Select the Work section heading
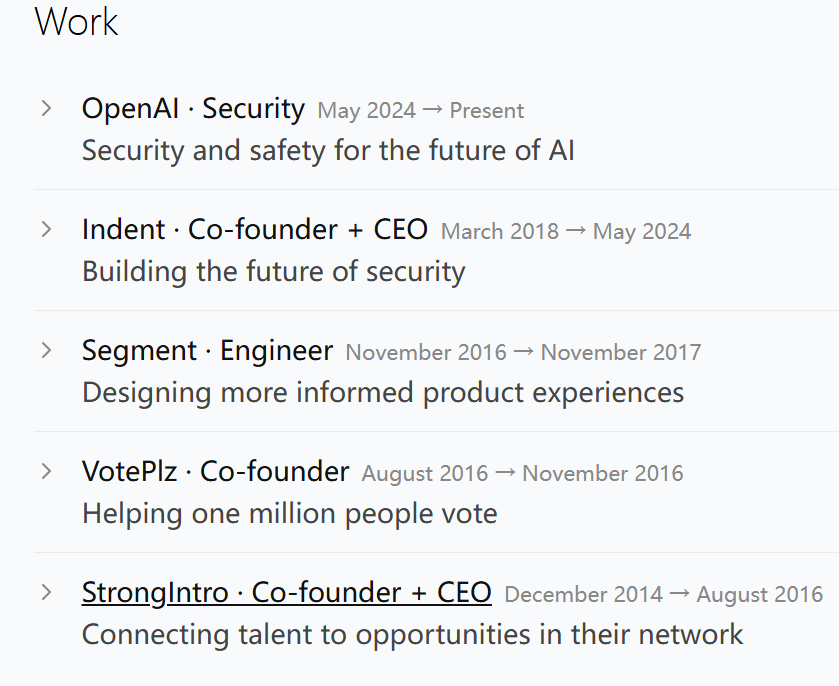This screenshot has width=839, height=686. coord(77,22)
